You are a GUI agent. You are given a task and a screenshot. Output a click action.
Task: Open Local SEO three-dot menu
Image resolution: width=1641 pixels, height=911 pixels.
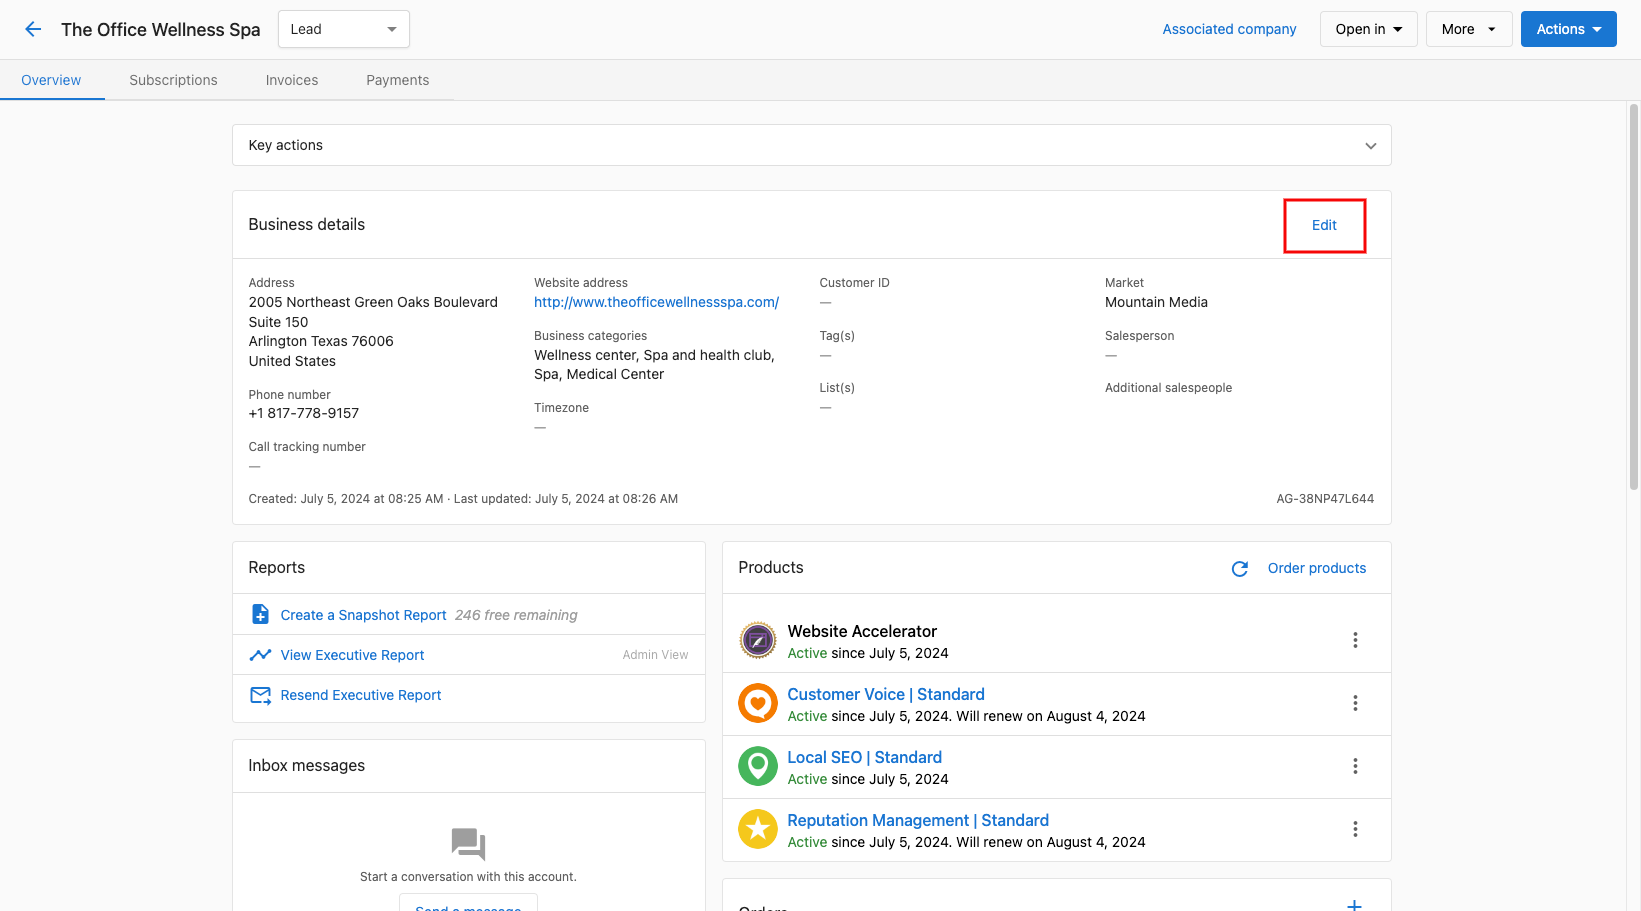(x=1355, y=766)
